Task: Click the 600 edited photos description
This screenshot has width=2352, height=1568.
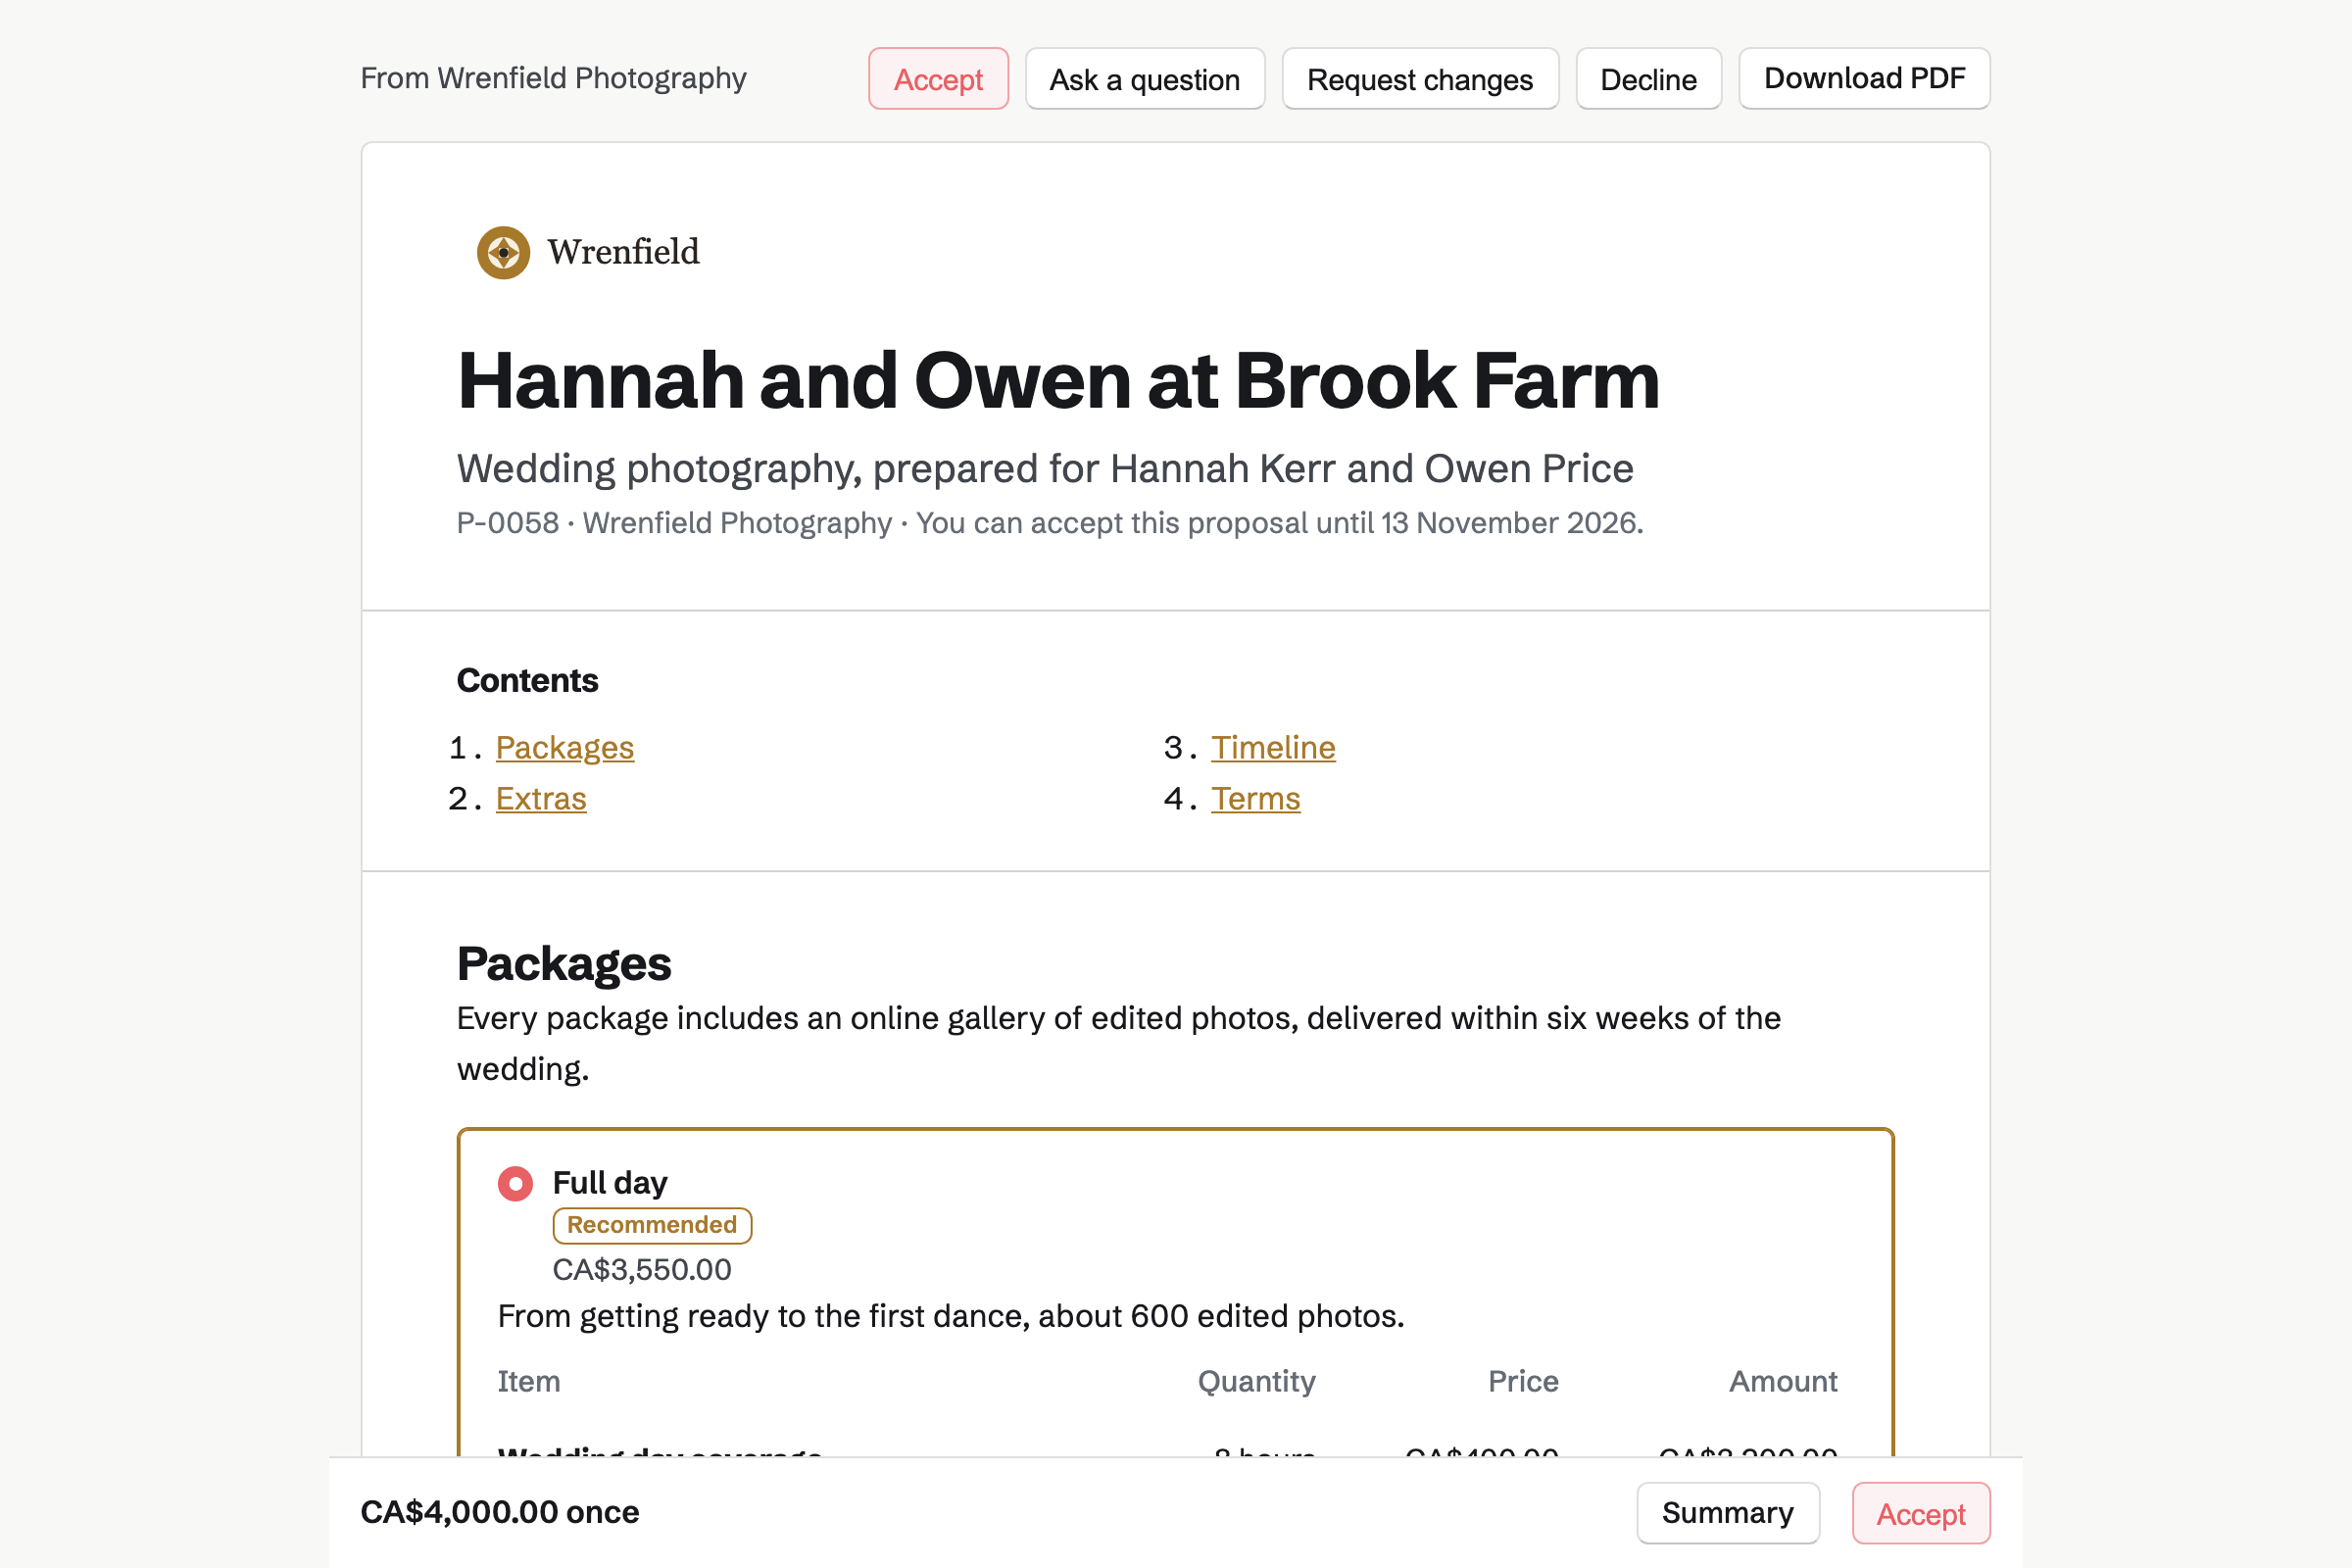Action: click(951, 1316)
